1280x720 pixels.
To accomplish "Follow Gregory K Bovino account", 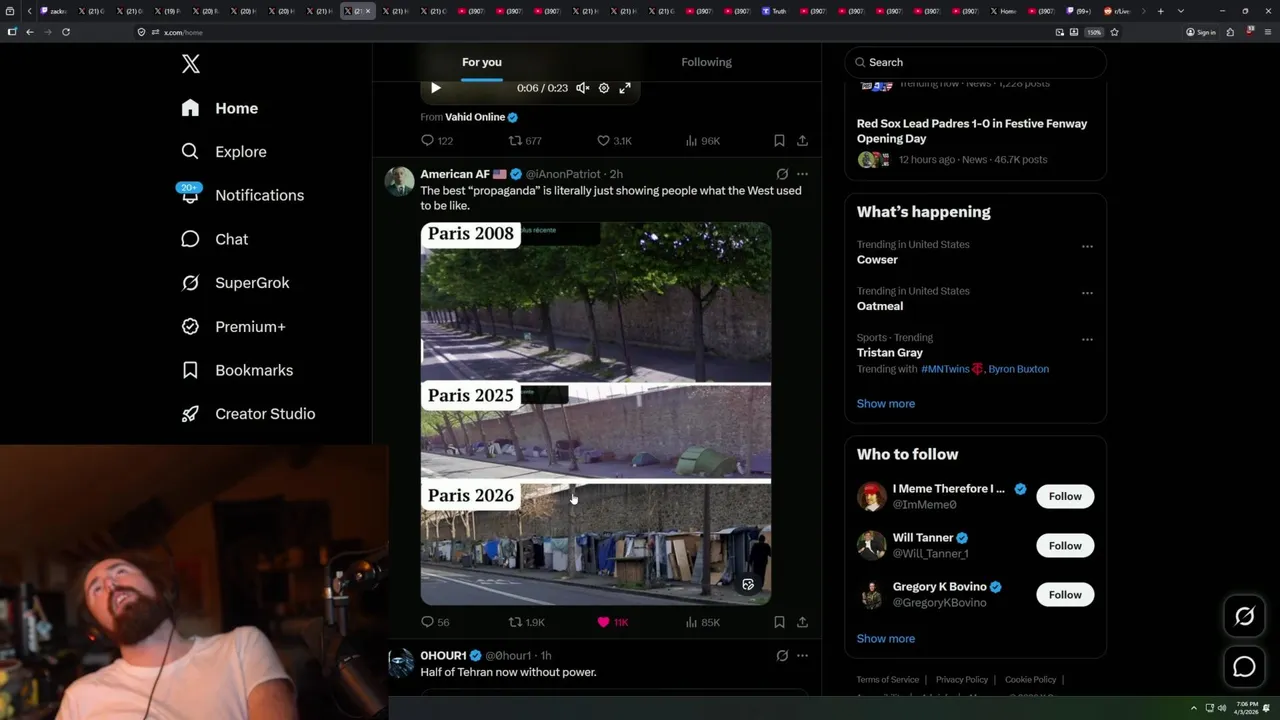I will pos(1065,594).
